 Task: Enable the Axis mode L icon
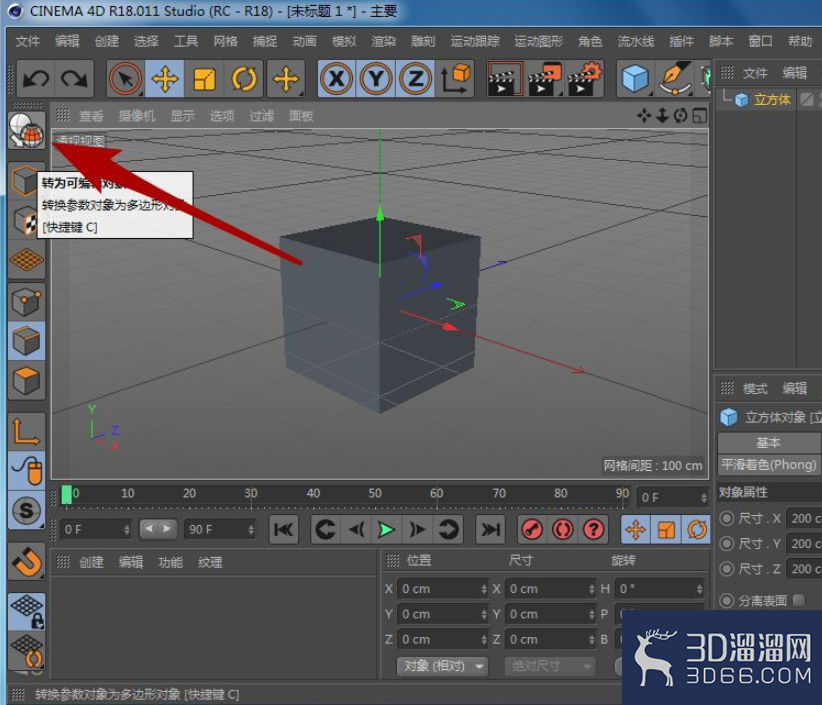[26, 431]
